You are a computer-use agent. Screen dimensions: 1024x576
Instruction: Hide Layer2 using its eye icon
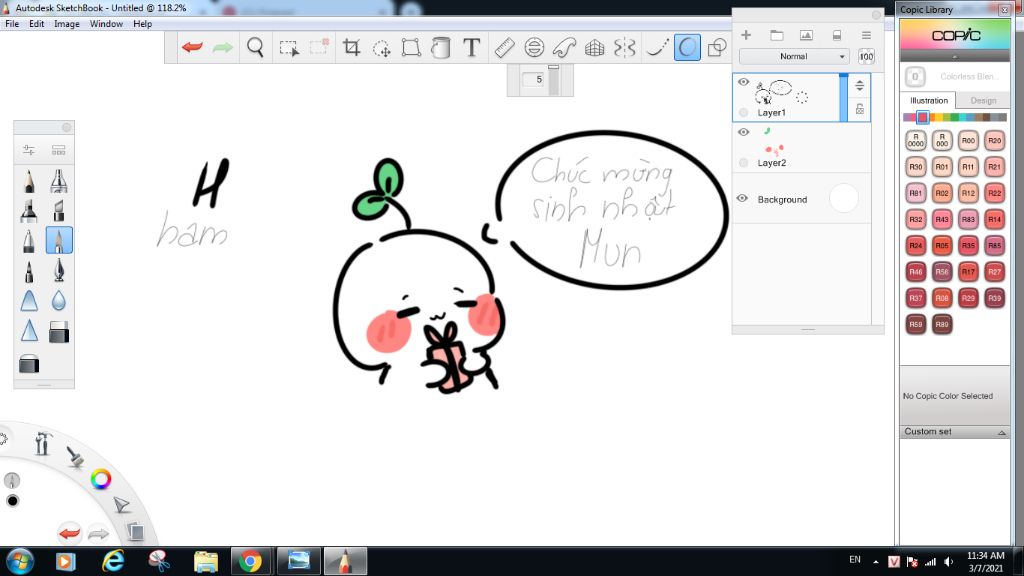pyautogui.click(x=743, y=132)
